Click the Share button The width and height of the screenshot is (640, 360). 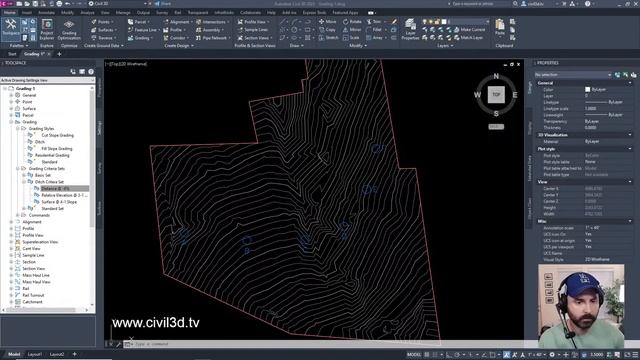point(162,4)
